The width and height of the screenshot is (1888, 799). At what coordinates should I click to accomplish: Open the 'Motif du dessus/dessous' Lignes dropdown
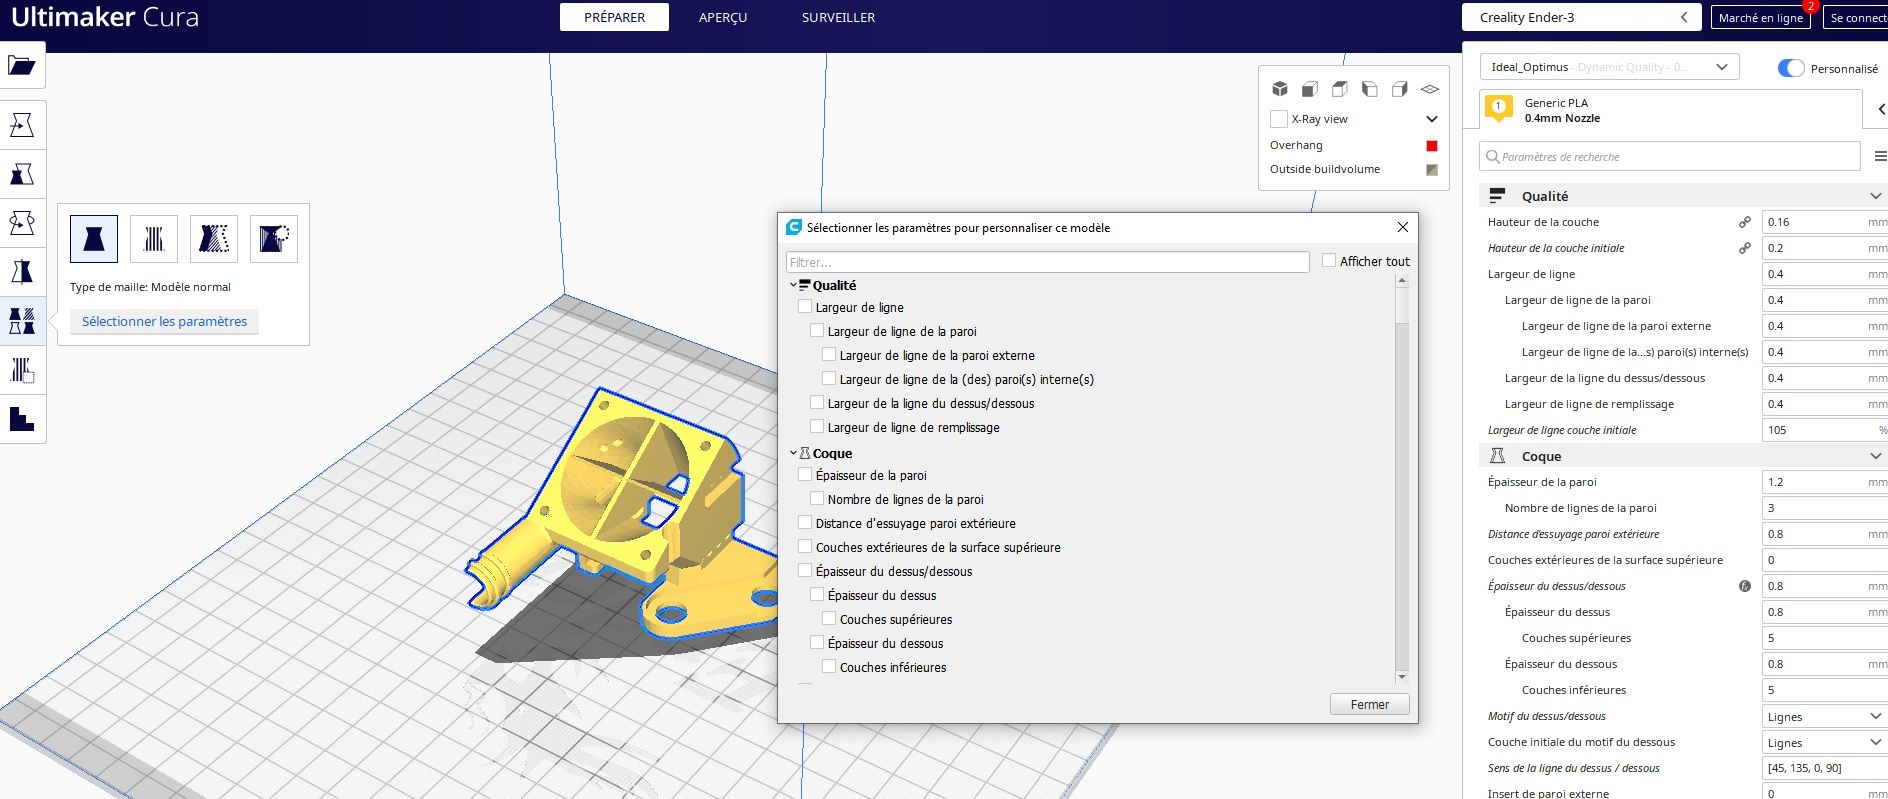coord(1824,716)
